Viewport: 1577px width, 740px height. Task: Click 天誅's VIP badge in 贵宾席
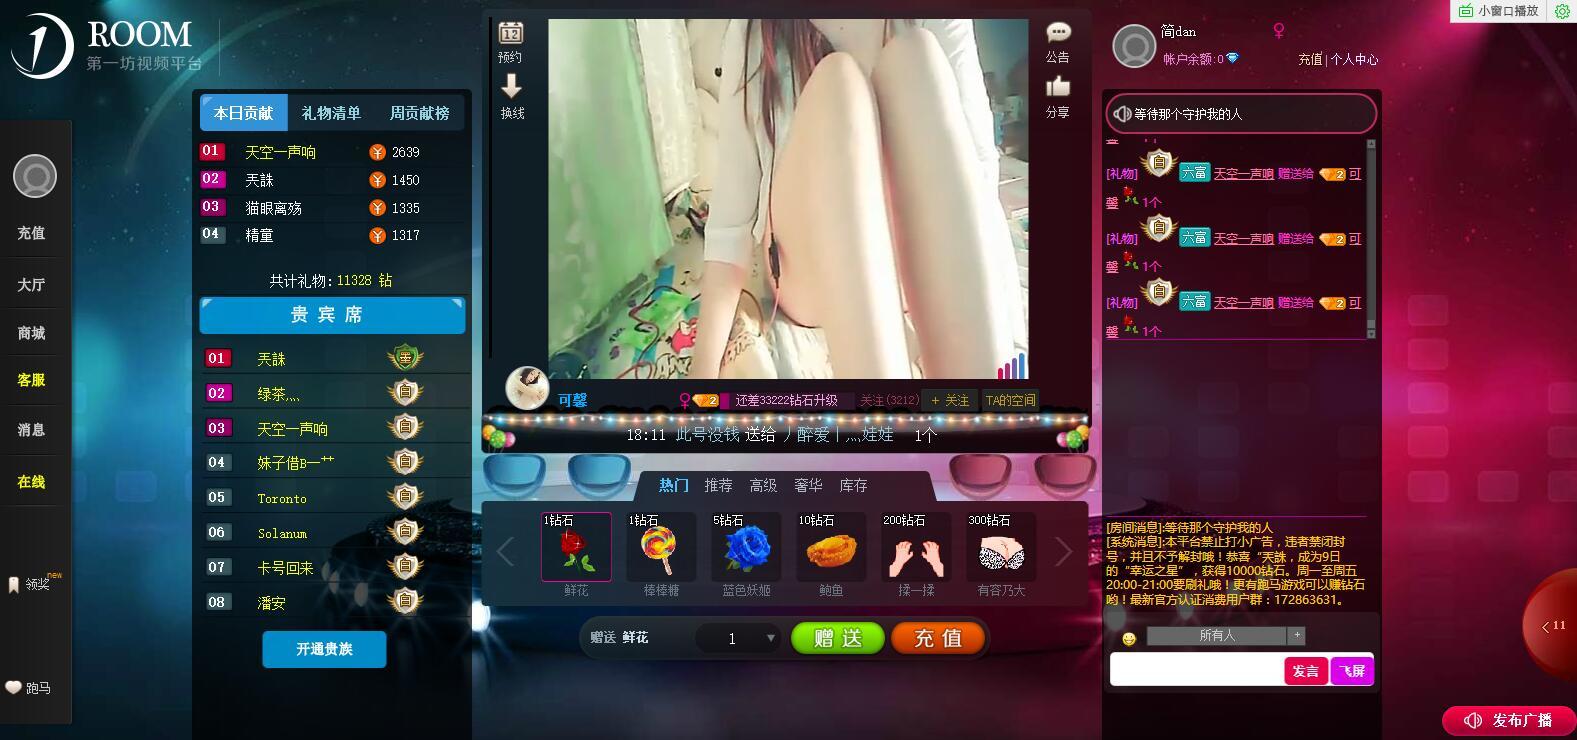point(405,357)
